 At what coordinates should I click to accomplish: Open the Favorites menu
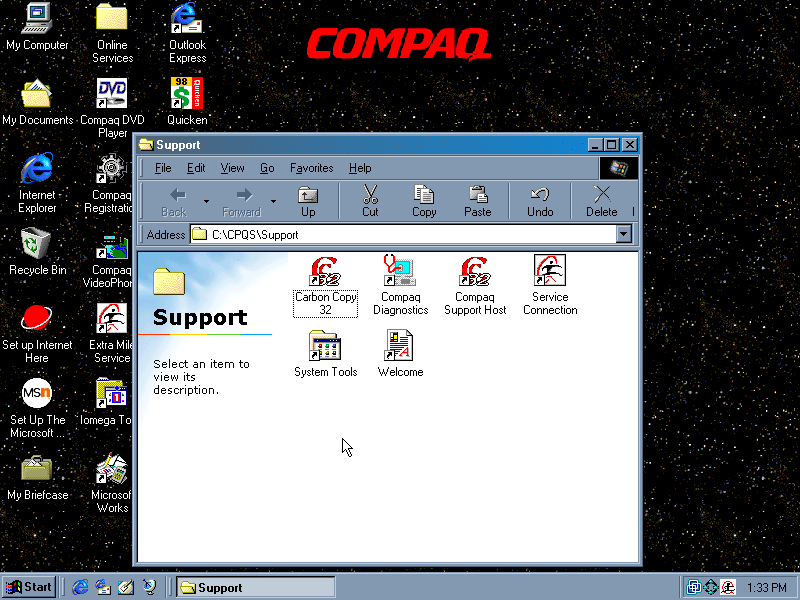[311, 168]
